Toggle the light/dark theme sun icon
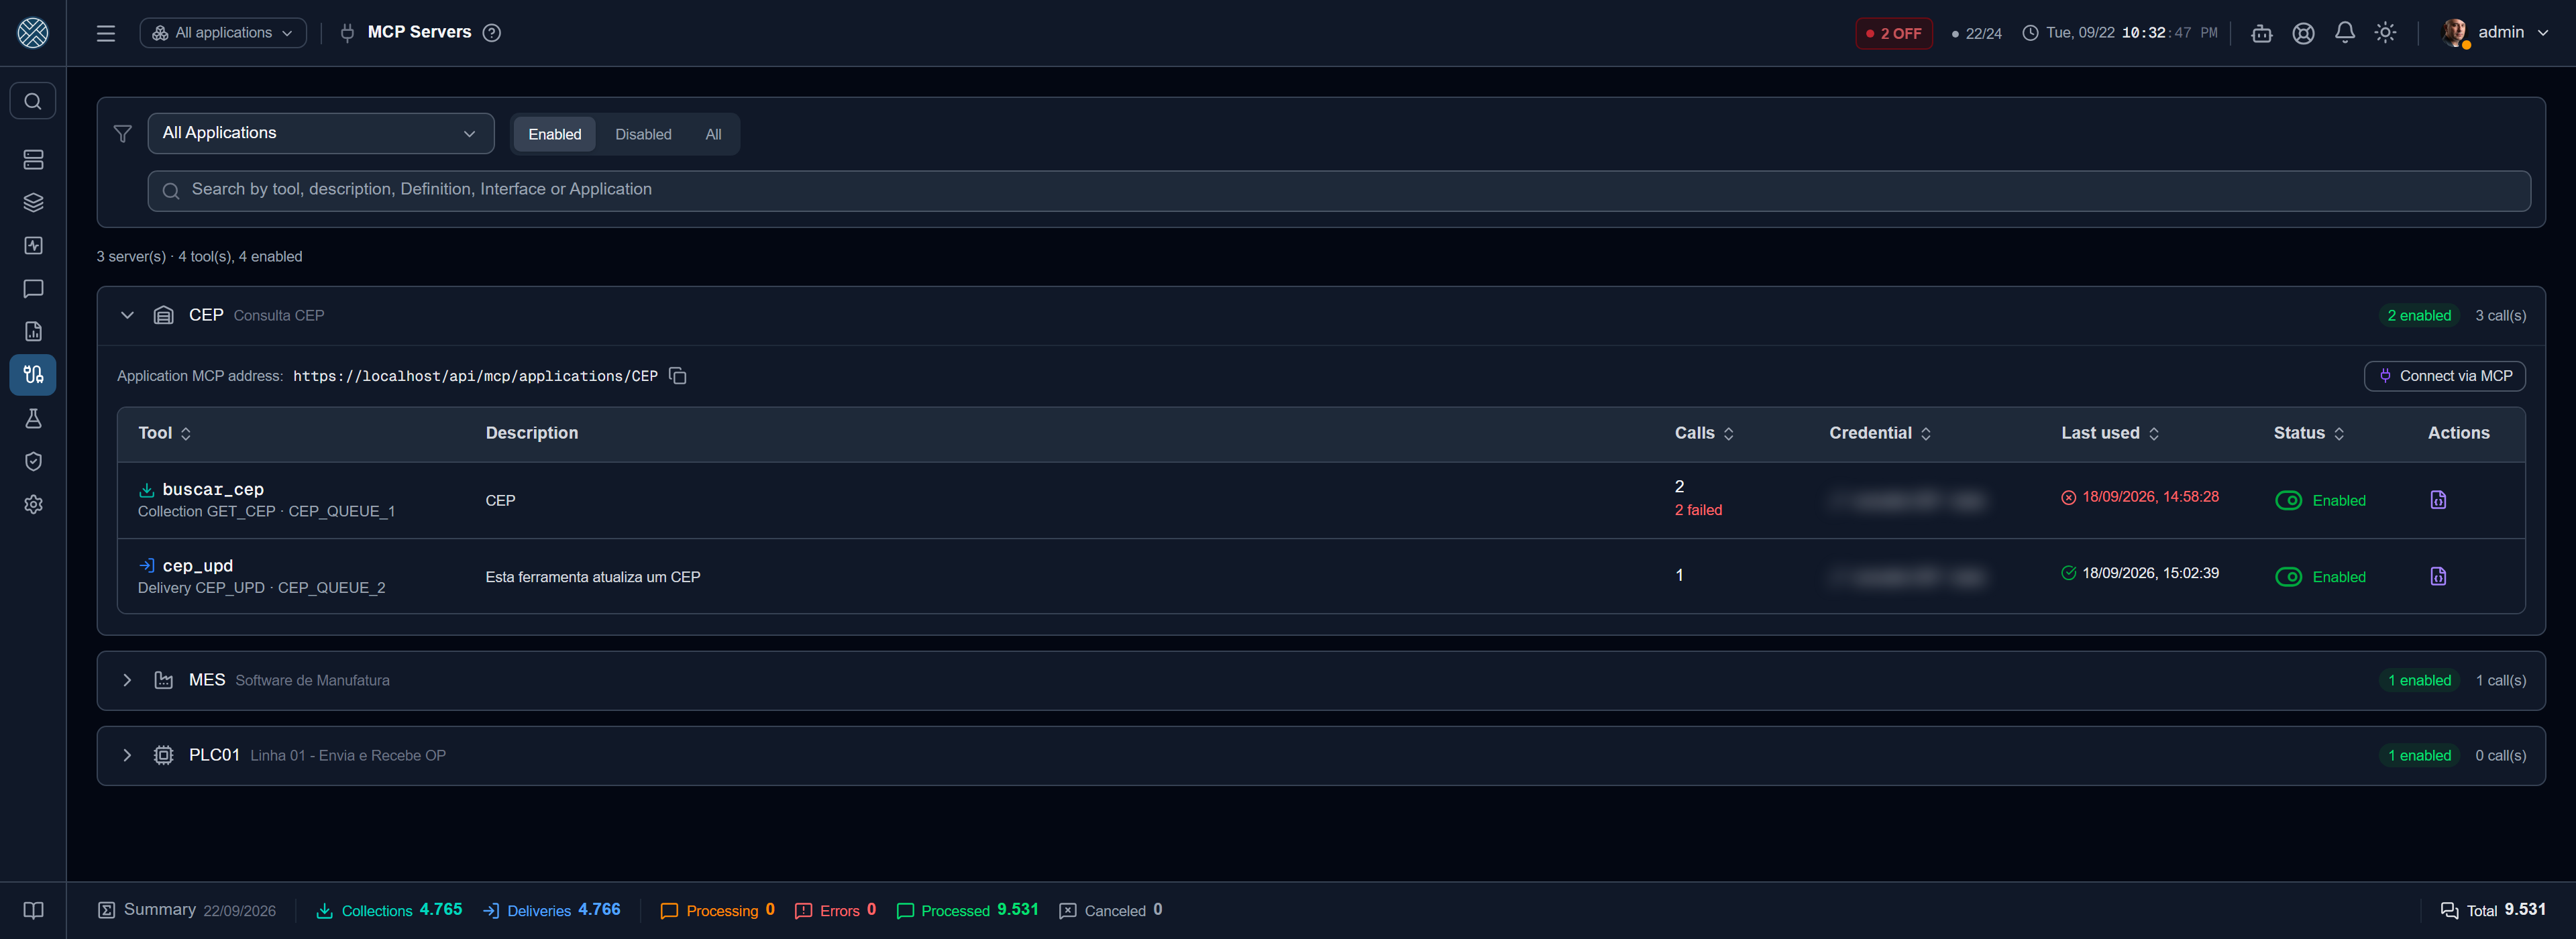 pos(2385,33)
